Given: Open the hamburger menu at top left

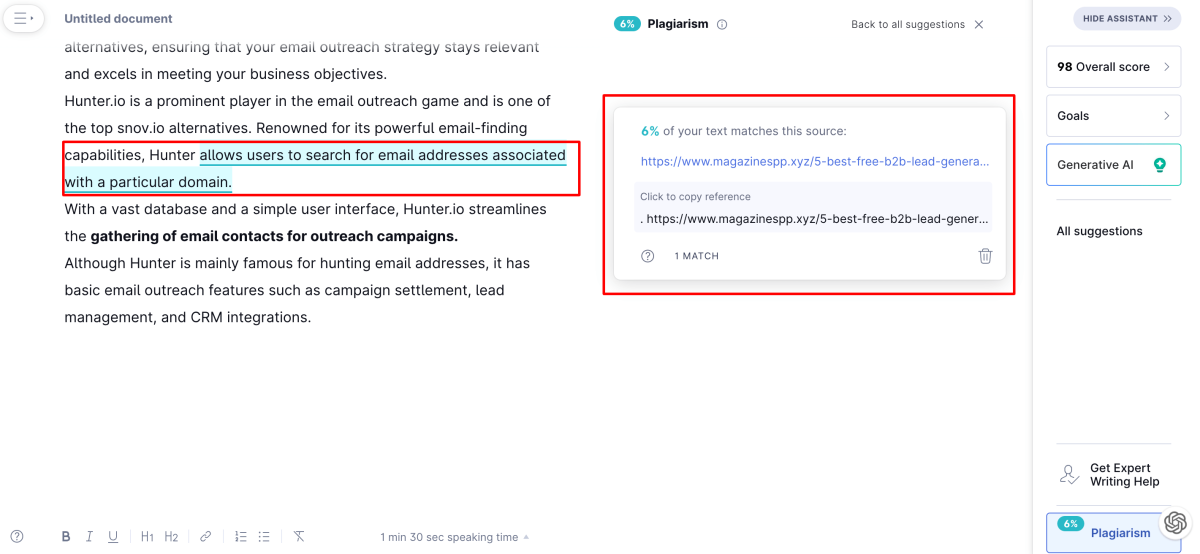Looking at the screenshot, I should tap(22, 18).
